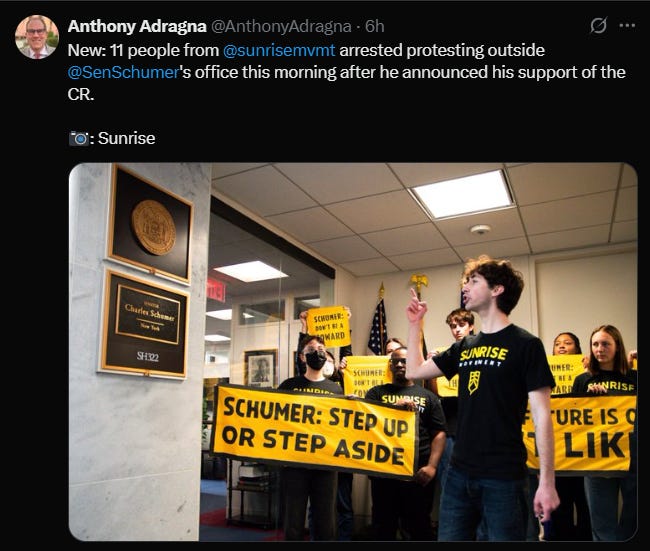This screenshot has width=650, height=551.
Task: Open the @AnthonyAdragna handle link
Action: point(281,27)
